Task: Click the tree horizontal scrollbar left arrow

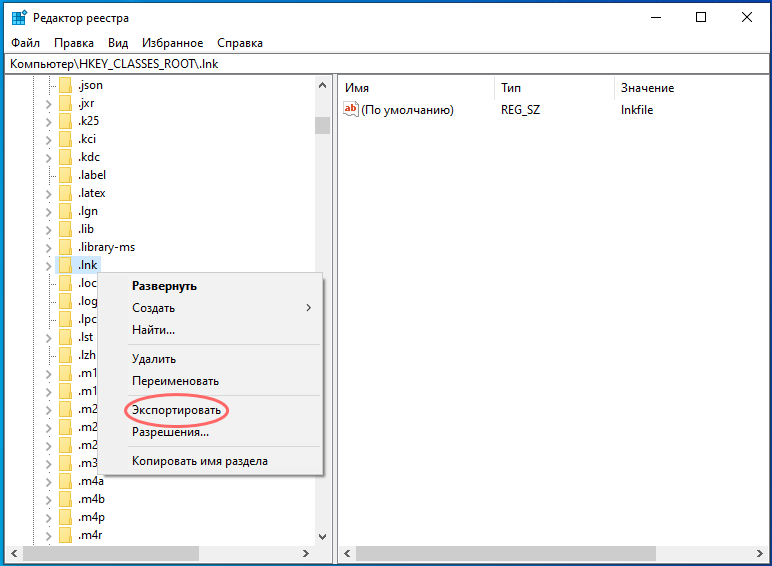Action: click(x=14, y=553)
